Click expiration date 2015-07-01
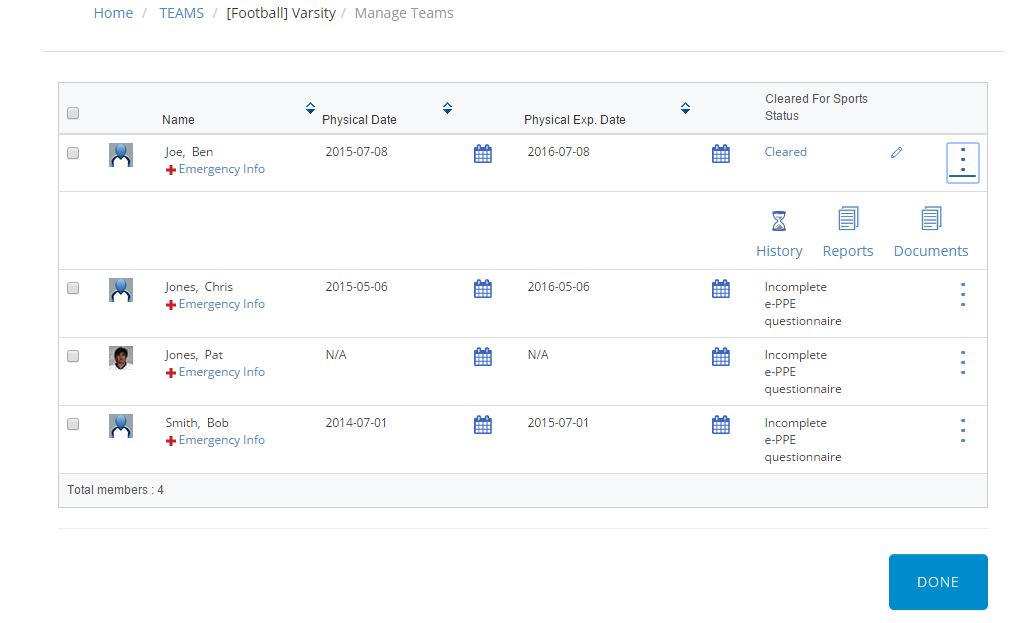This screenshot has width=1022, height=623. (x=558, y=423)
